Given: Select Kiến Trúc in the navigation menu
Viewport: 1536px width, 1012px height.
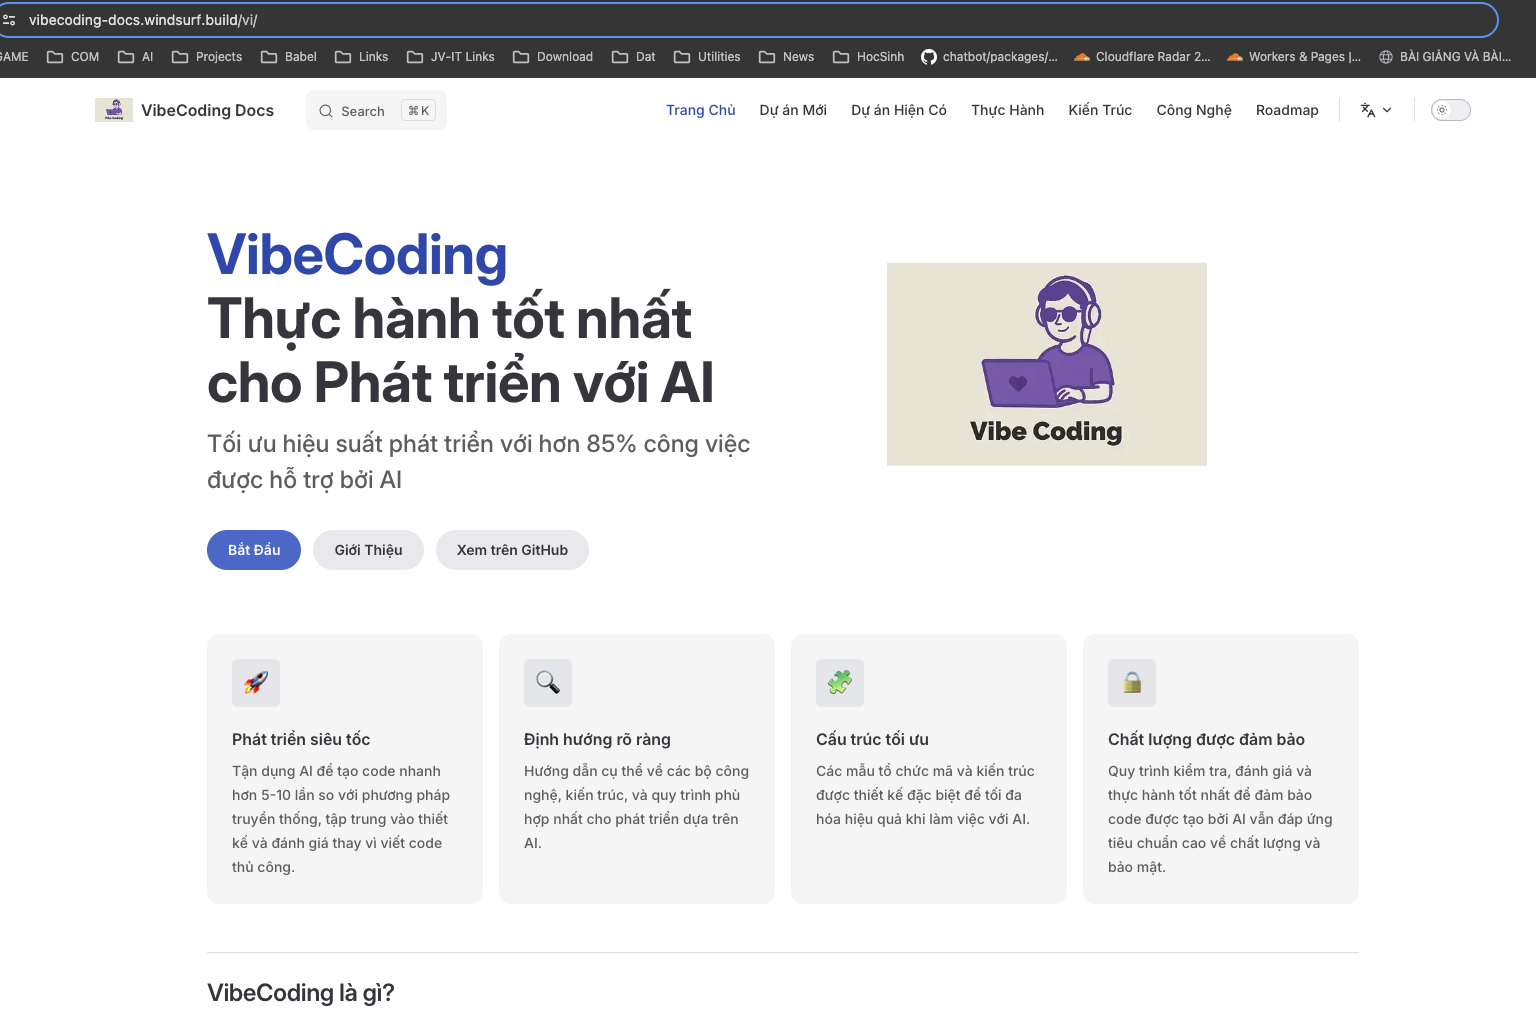Looking at the screenshot, I should [x=1100, y=110].
